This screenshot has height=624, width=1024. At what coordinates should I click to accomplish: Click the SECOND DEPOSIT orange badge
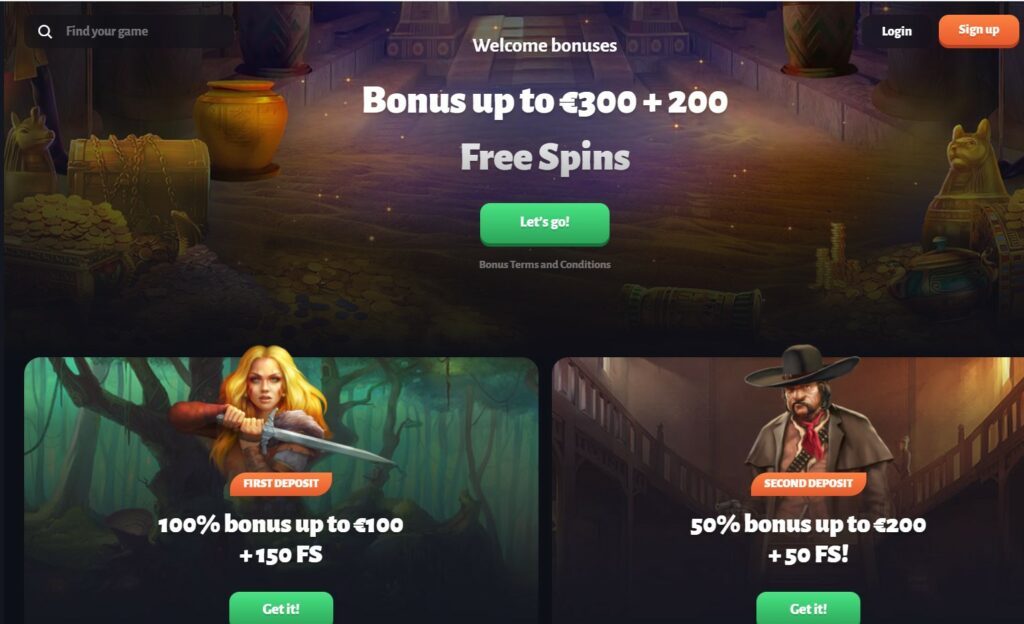[808, 484]
